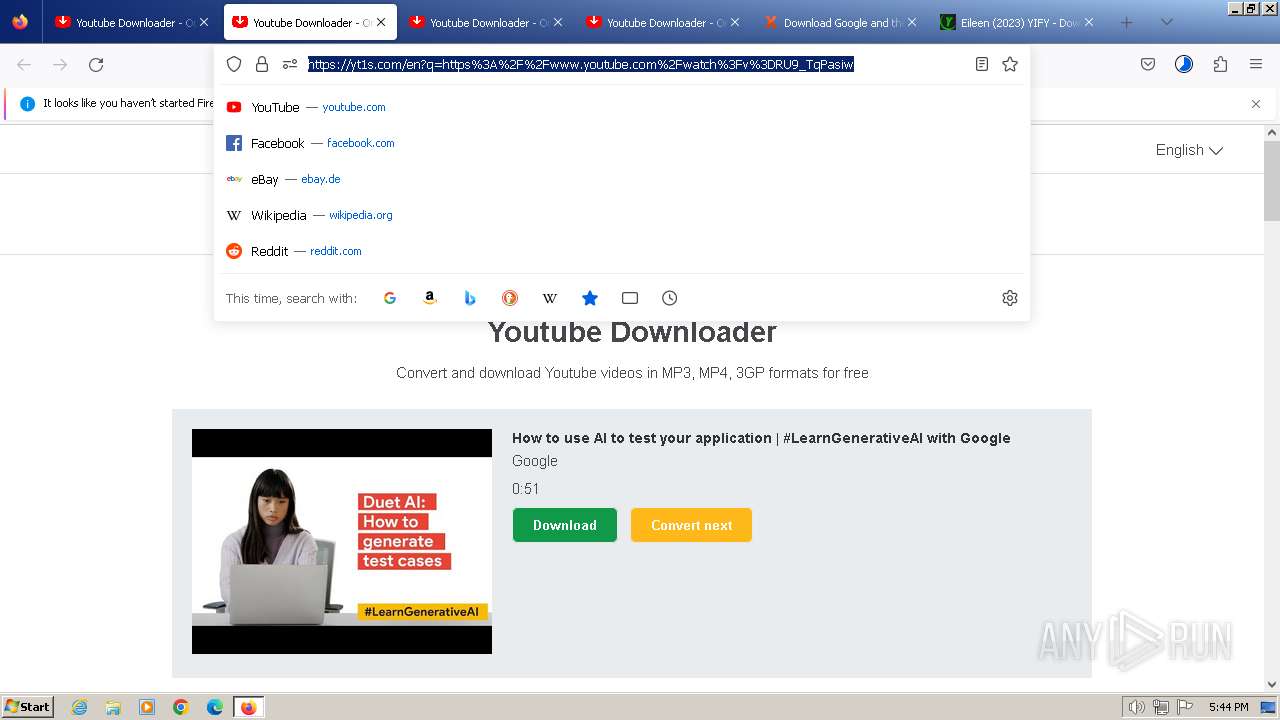Search with Amazon this time

tap(430, 298)
